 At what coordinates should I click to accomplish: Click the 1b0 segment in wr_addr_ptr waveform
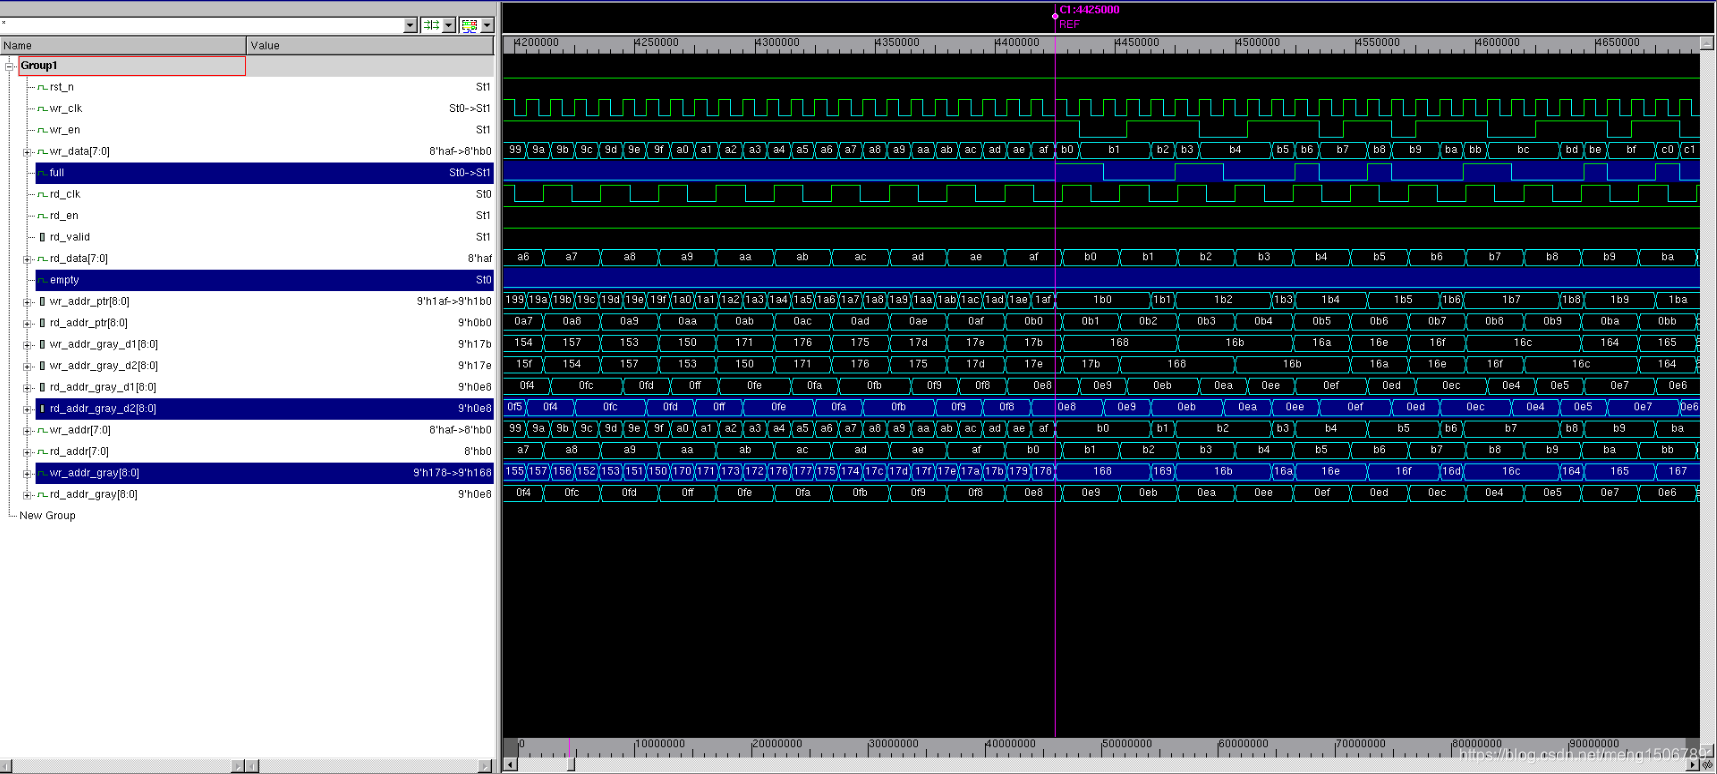(1102, 300)
